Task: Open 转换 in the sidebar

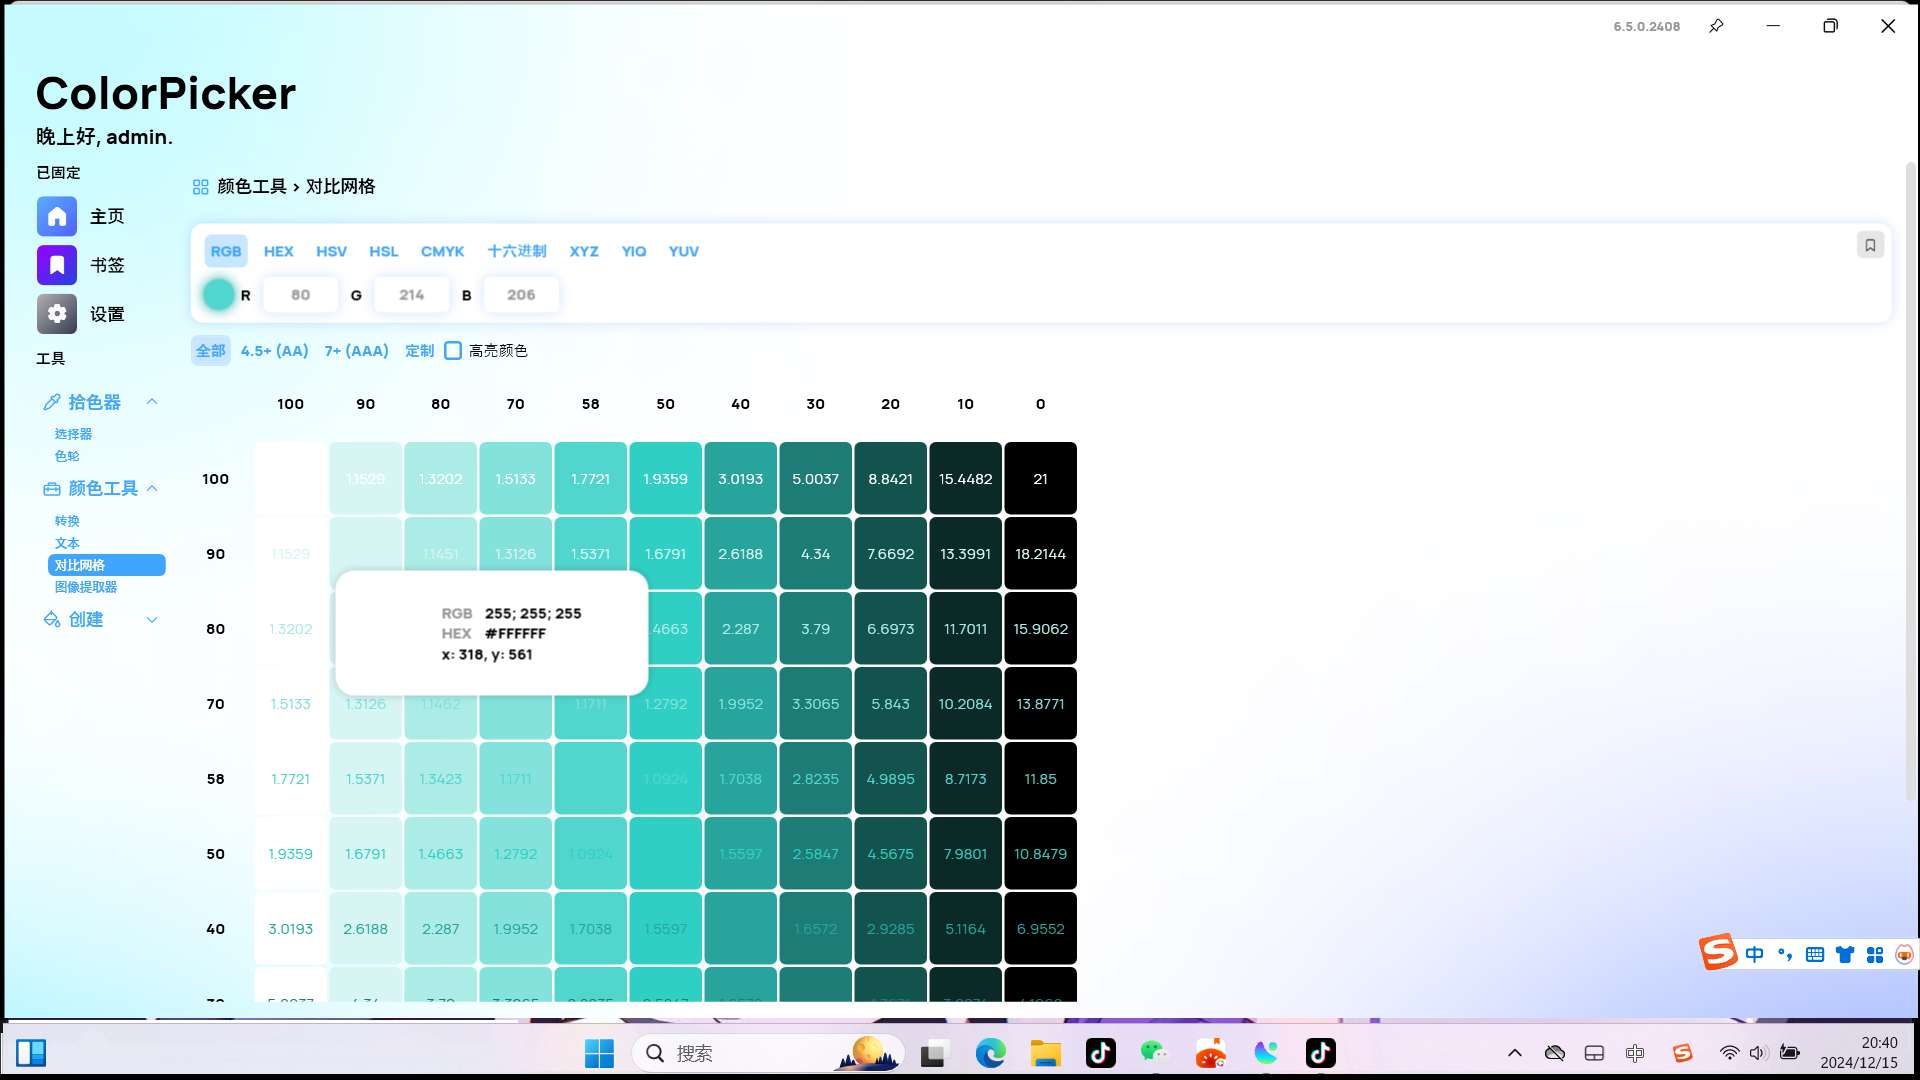Action: pos(67,521)
